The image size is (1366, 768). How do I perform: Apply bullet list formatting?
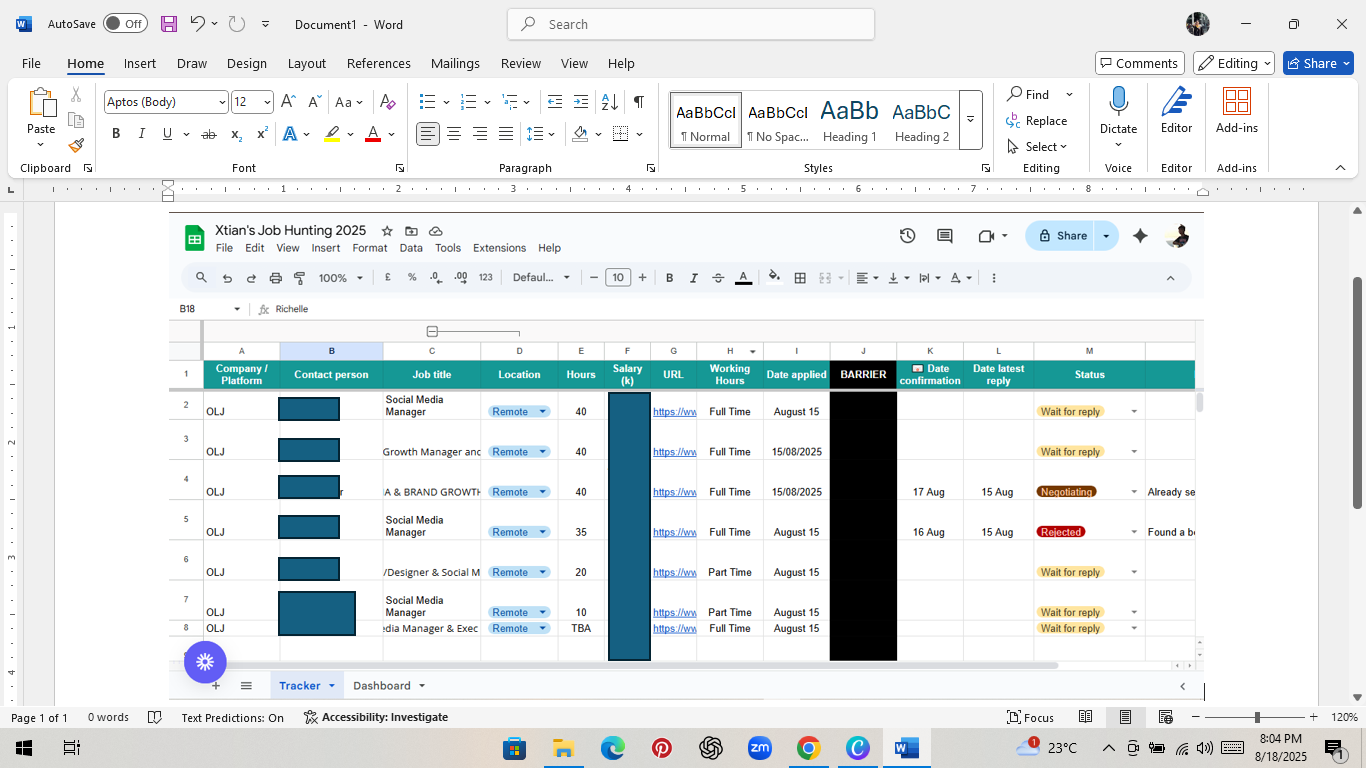click(x=428, y=102)
